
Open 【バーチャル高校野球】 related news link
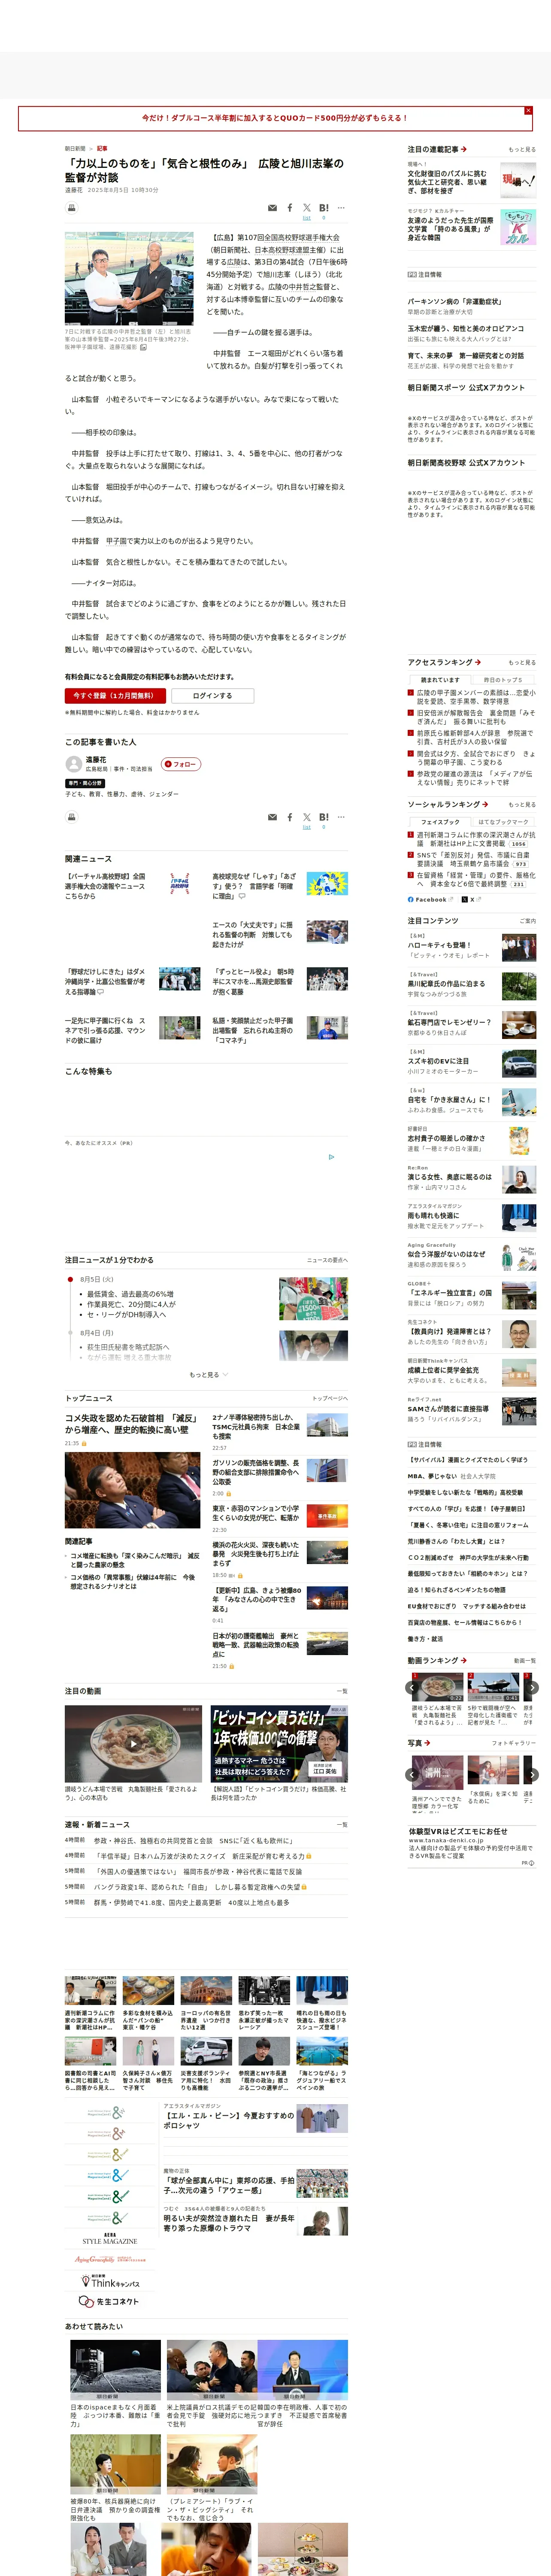click(105, 886)
